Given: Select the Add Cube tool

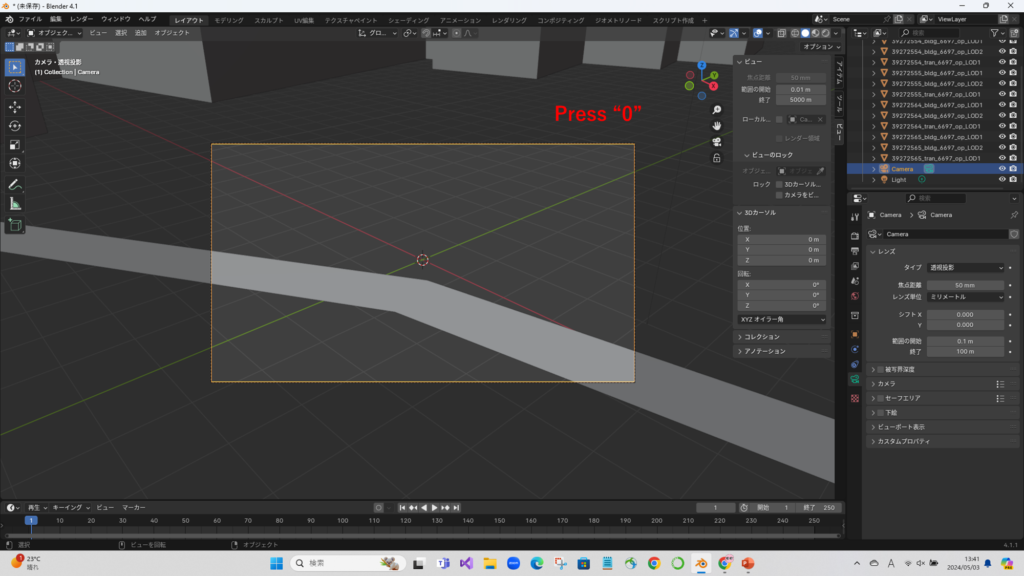Looking at the screenshot, I should point(15,225).
